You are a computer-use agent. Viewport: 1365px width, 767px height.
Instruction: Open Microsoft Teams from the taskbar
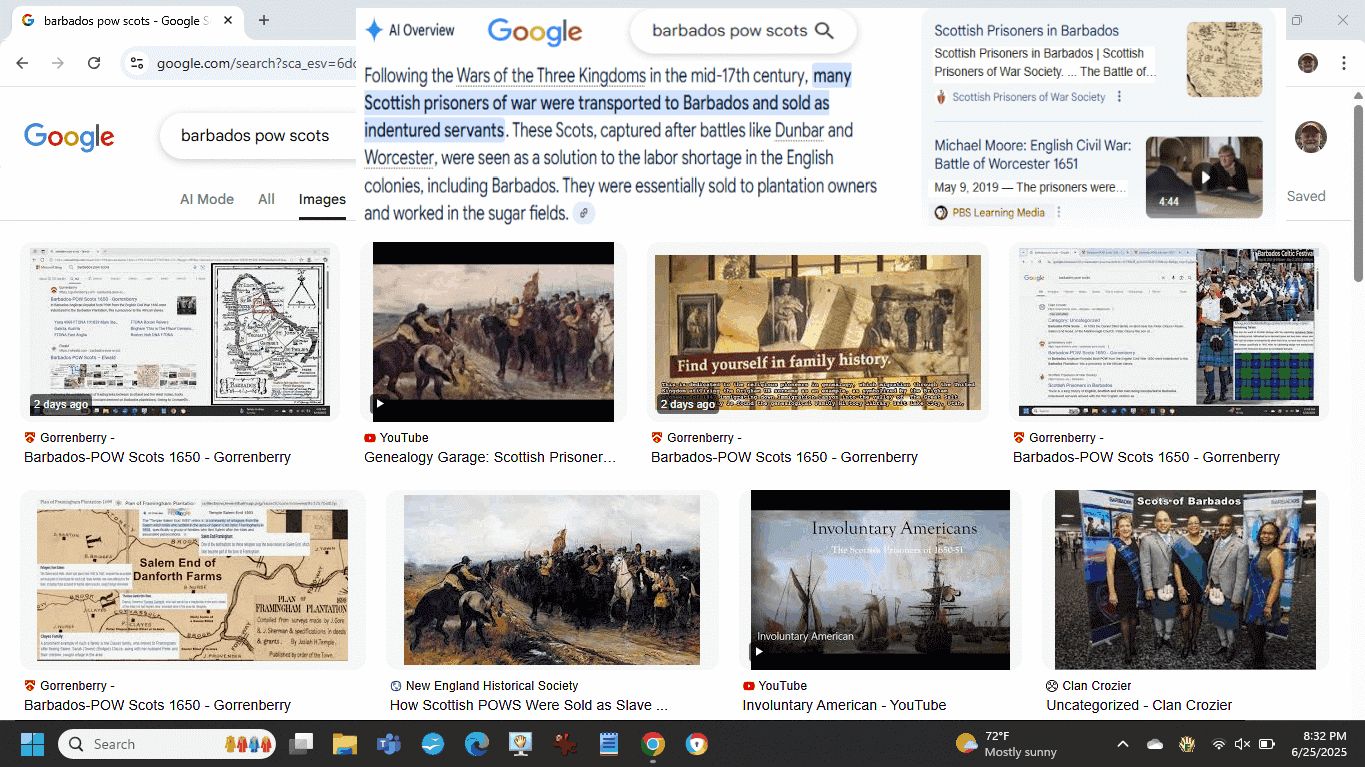point(388,744)
